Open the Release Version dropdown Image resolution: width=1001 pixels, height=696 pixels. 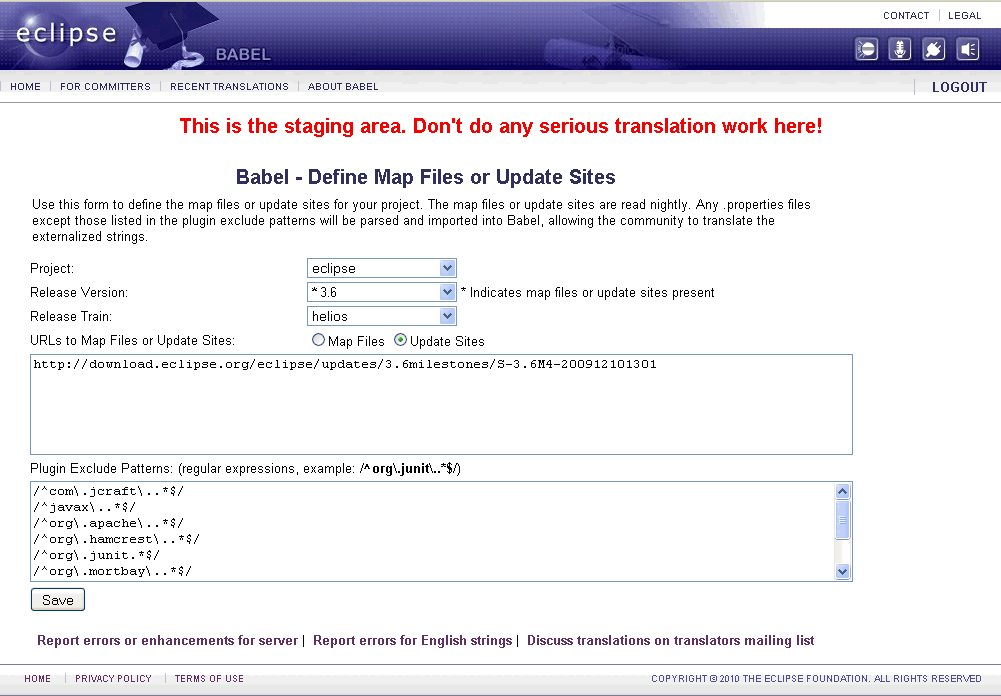pyautogui.click(x=382, y=292)
